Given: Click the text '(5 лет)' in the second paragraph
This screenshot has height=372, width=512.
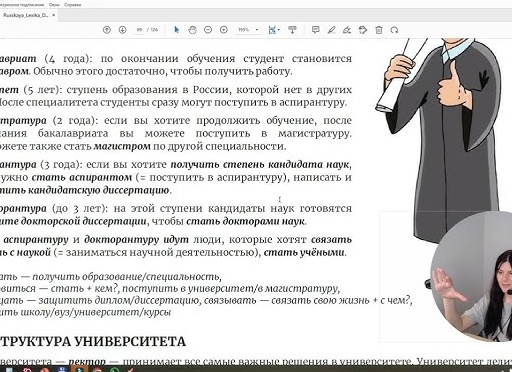Looking at the screenshot, I should (x=43, y=90).
